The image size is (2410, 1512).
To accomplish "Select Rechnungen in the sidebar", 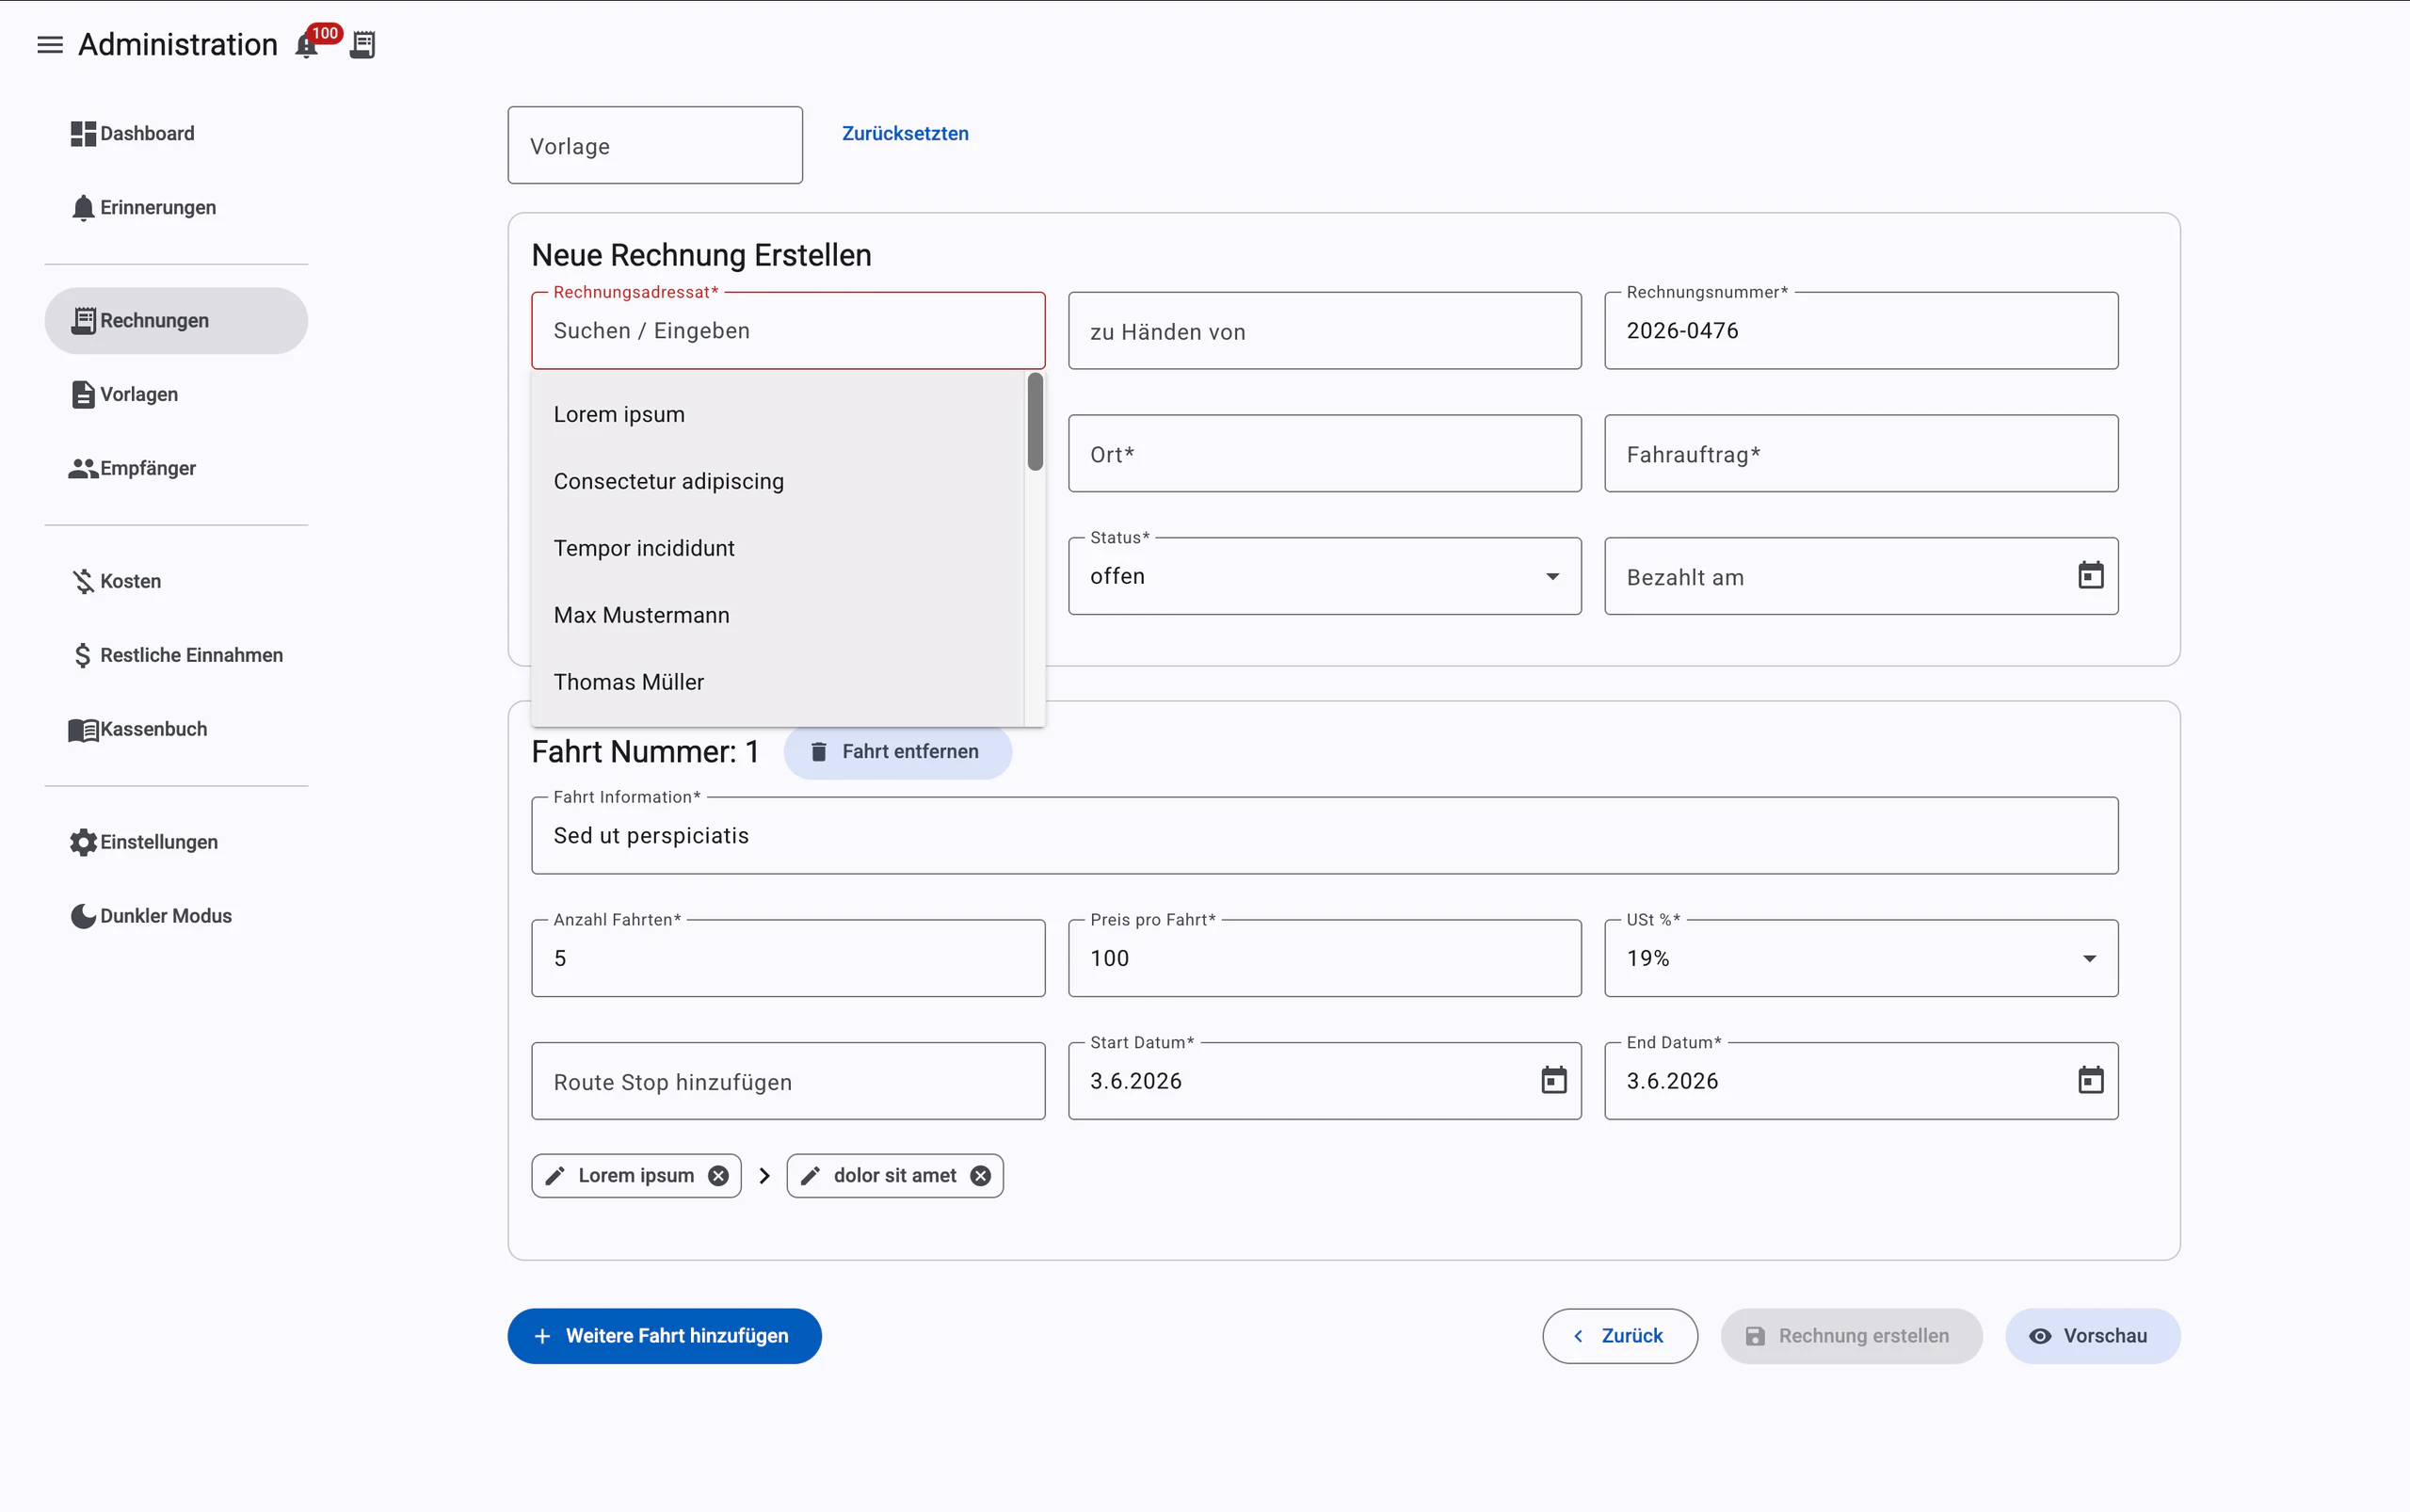I will 176,321.
